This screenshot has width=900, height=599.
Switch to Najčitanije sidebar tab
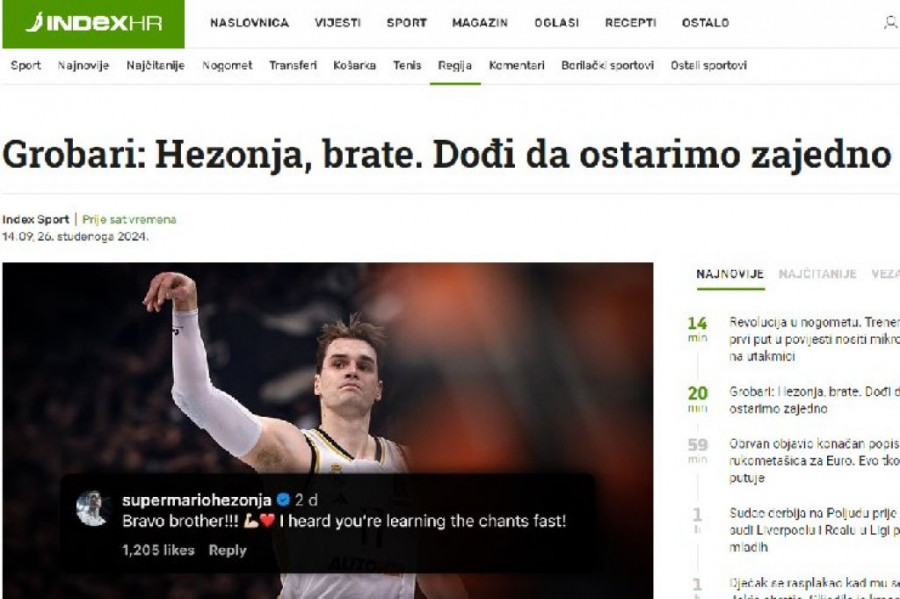pyautogui.click(x=817, y=274)
